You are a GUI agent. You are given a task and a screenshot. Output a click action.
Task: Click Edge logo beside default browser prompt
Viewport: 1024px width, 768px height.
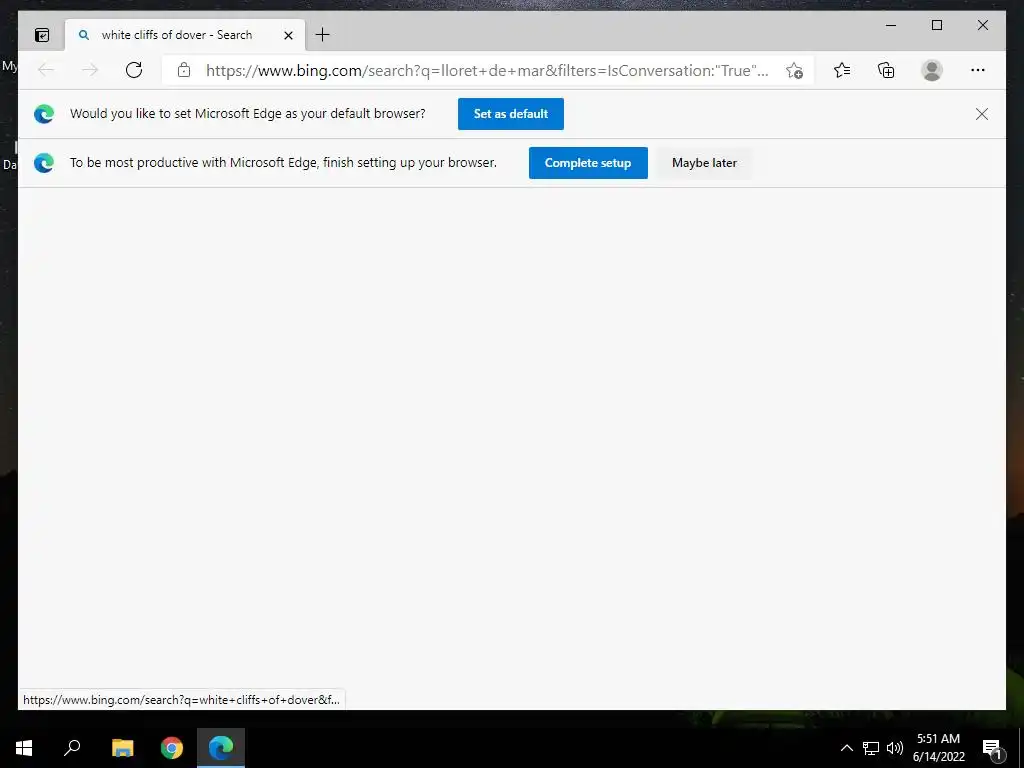pyautogui.click(x=44, y=114)
